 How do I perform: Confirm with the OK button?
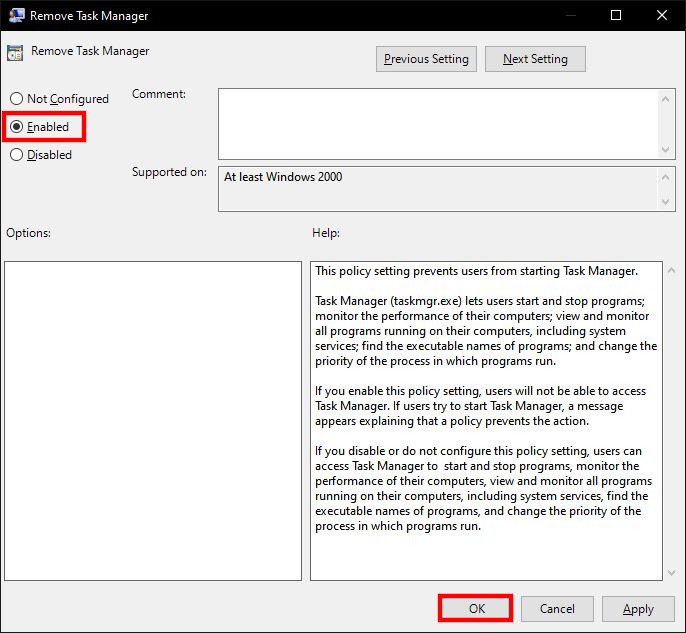point(476,609)
